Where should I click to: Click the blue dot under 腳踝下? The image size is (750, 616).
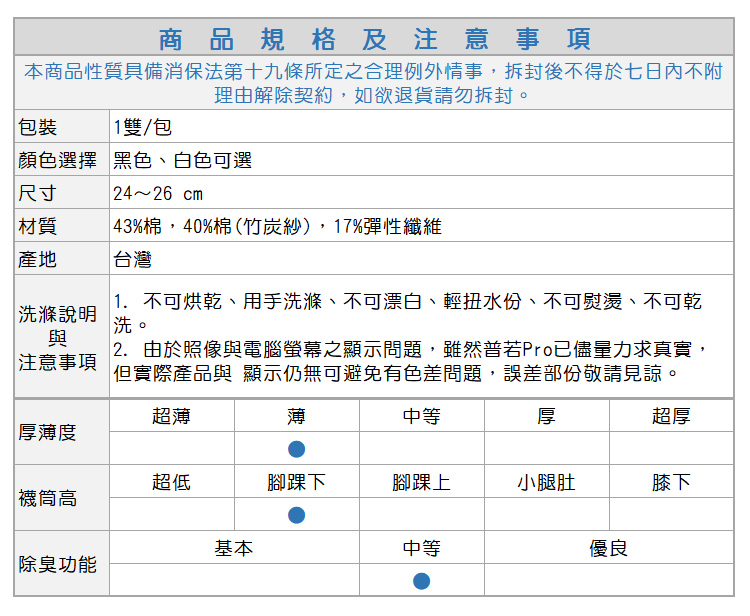pos(297,515)
